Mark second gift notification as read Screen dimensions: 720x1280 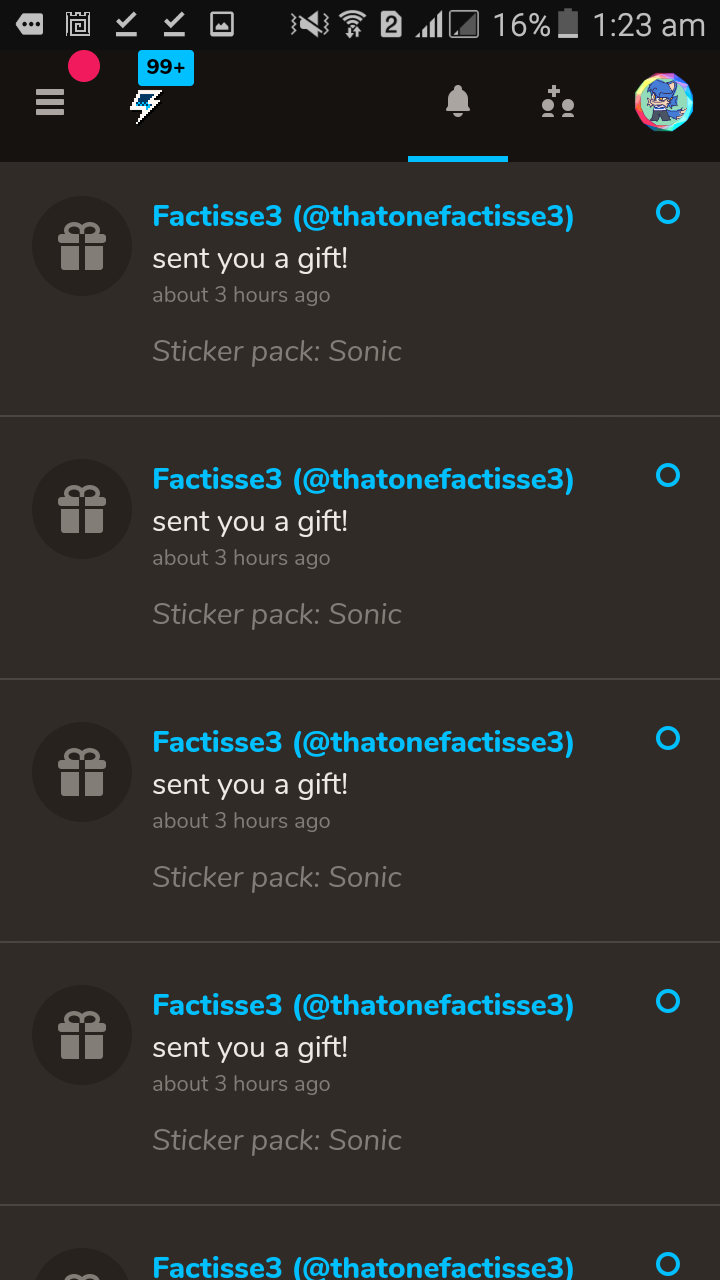668,475
